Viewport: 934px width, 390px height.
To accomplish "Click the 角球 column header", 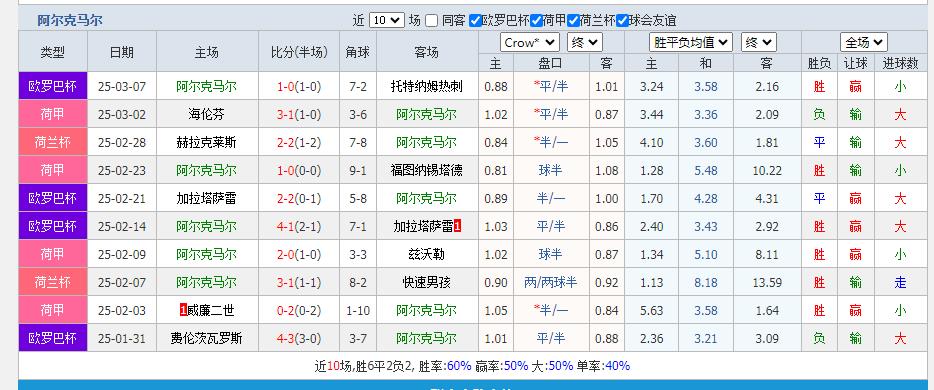I will (358, 52).
